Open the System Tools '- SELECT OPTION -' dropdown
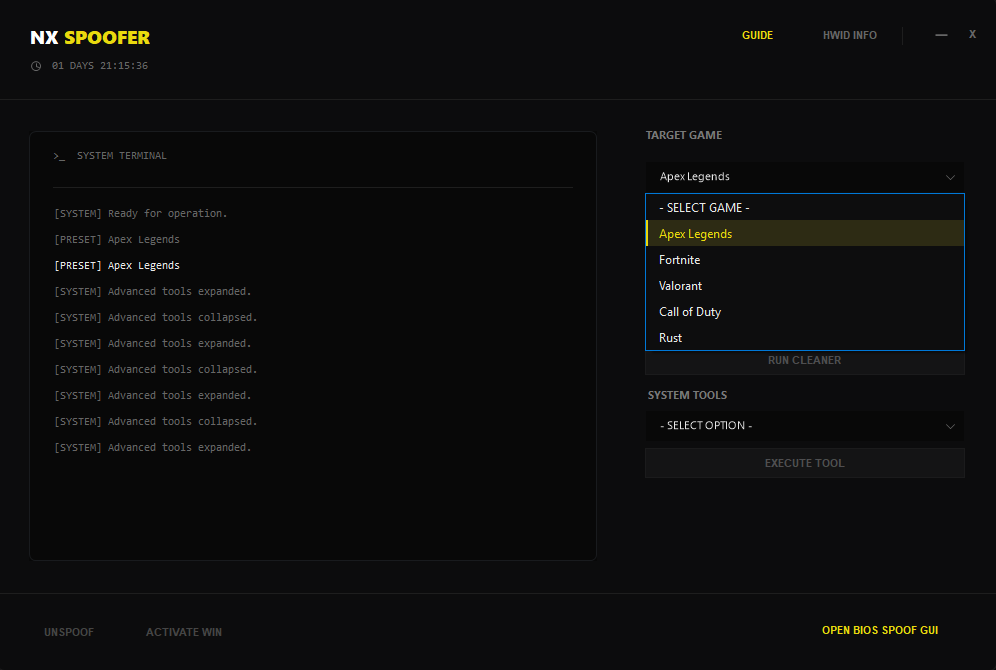The height and width of the screenshot is (670, 996). (x=804, y=425)
